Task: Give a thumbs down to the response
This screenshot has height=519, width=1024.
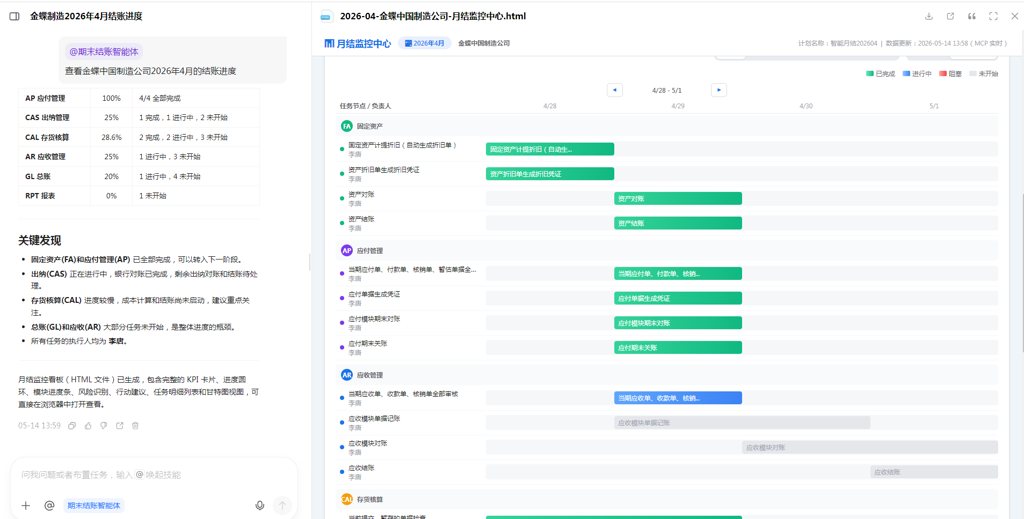Action: [x=104, y=426]
